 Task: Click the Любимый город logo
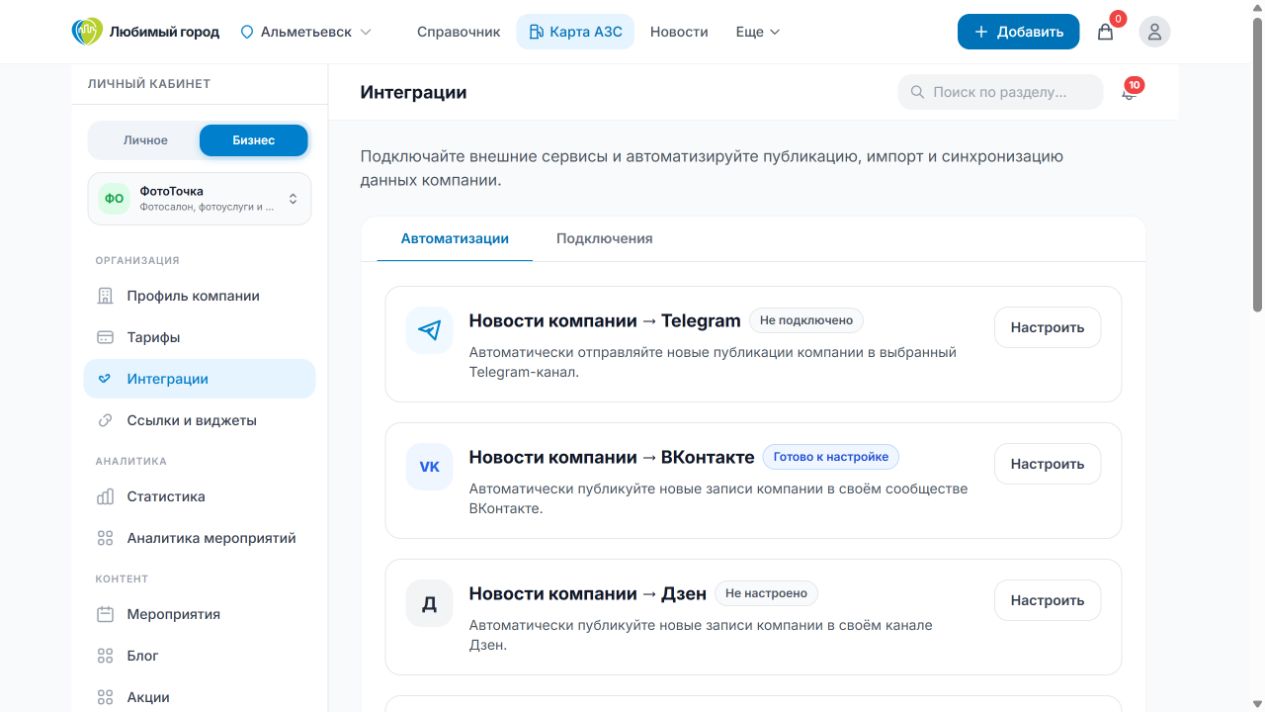(146, 31)
